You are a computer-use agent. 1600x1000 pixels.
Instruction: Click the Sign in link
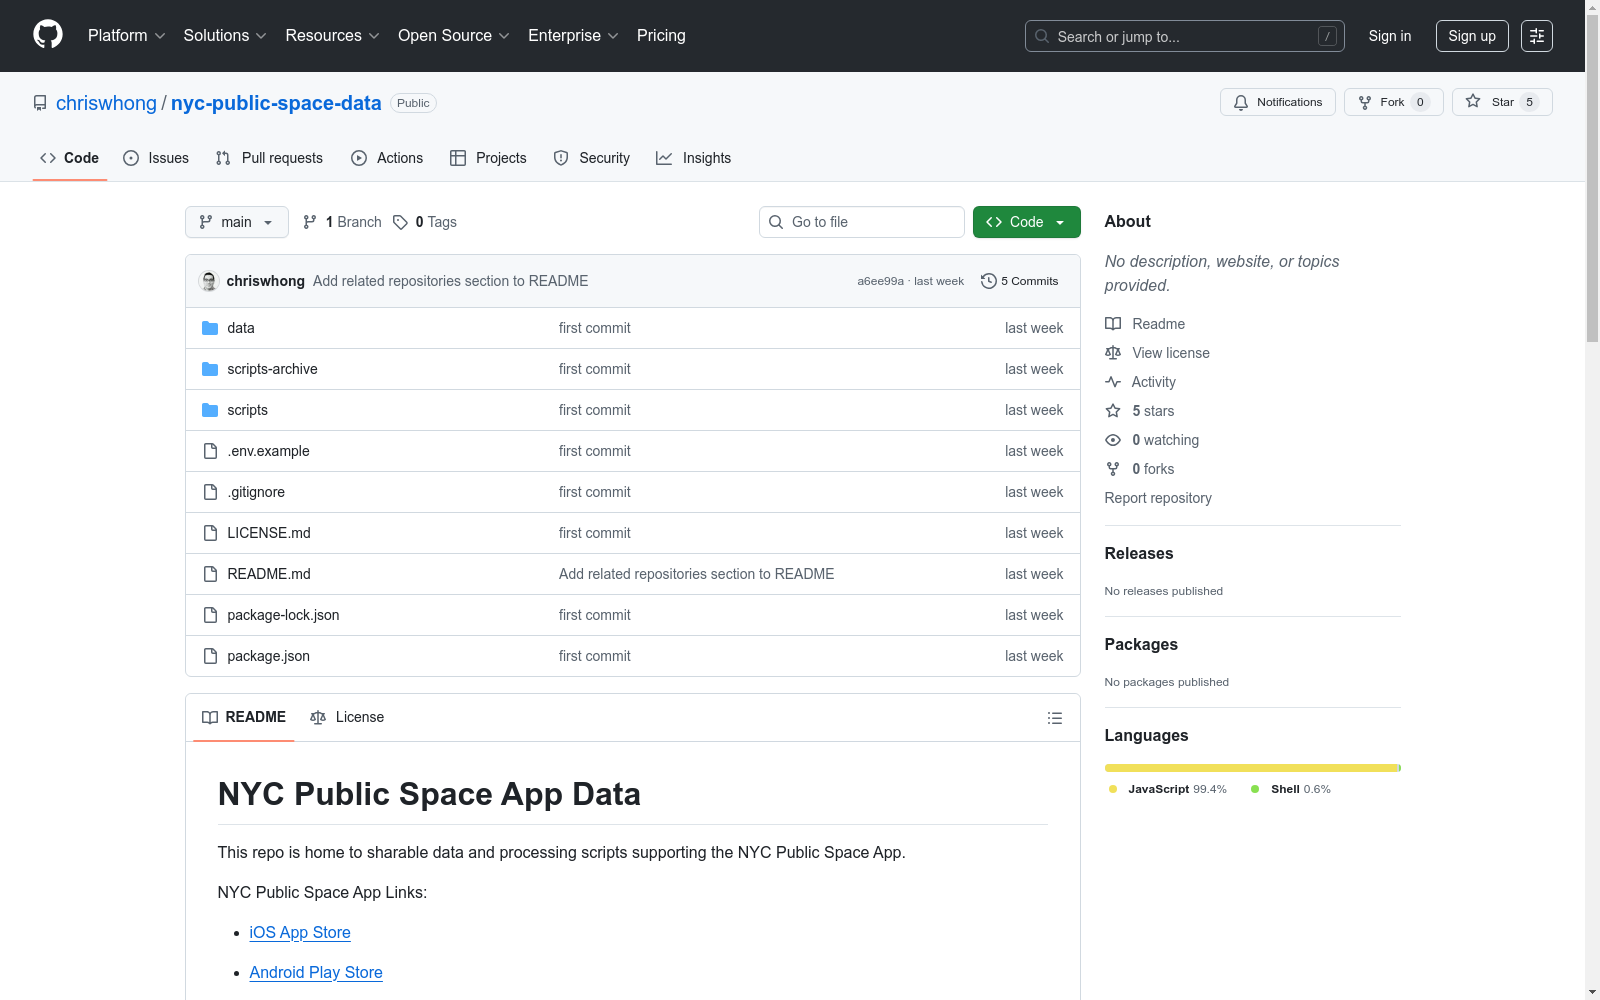click(x=1390, y=36)
